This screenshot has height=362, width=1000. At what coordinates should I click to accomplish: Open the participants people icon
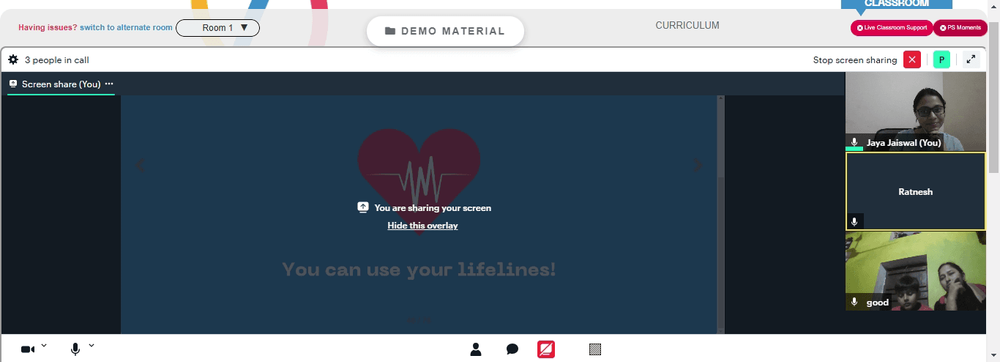476,349
